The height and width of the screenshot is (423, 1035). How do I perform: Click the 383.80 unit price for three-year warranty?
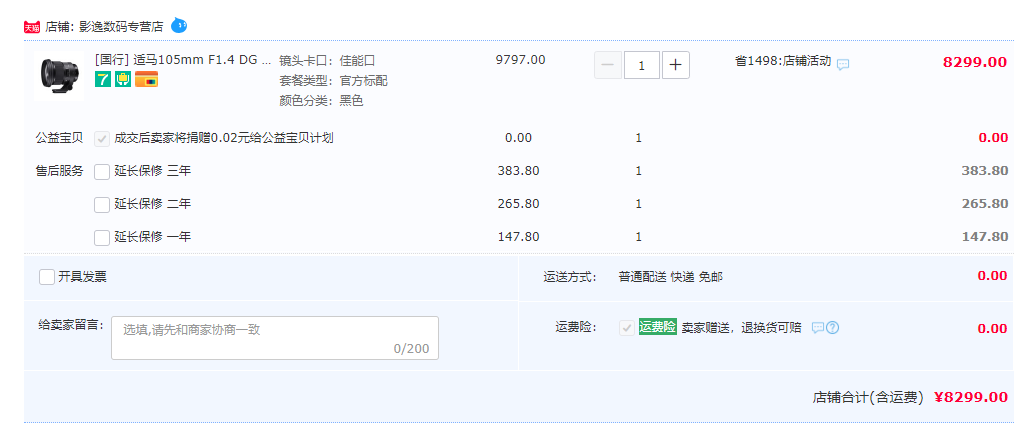518,171
